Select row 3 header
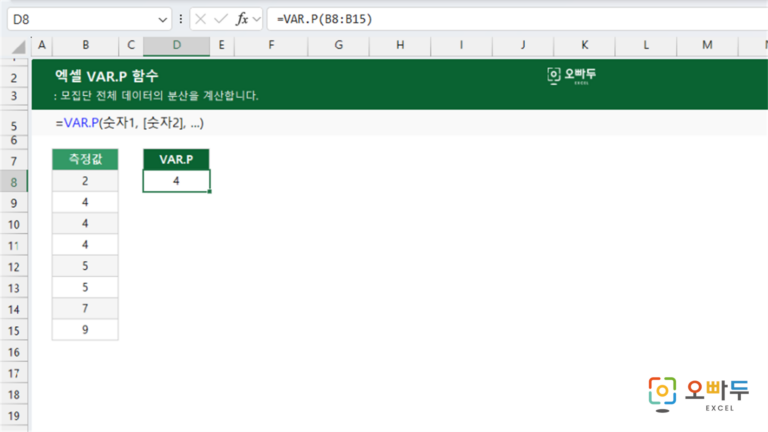Image resolution: width=768 pixels, height=432 pixels. pyautogui.click(x=14, y=96)
